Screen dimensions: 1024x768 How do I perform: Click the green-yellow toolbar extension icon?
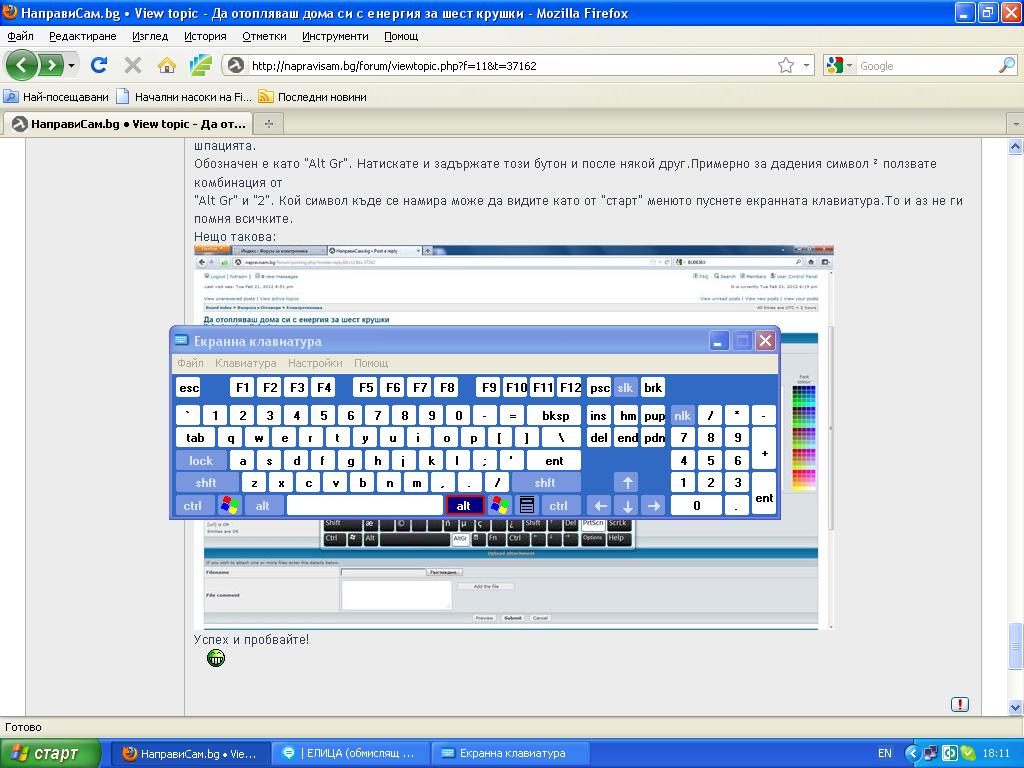coord(200,65)
